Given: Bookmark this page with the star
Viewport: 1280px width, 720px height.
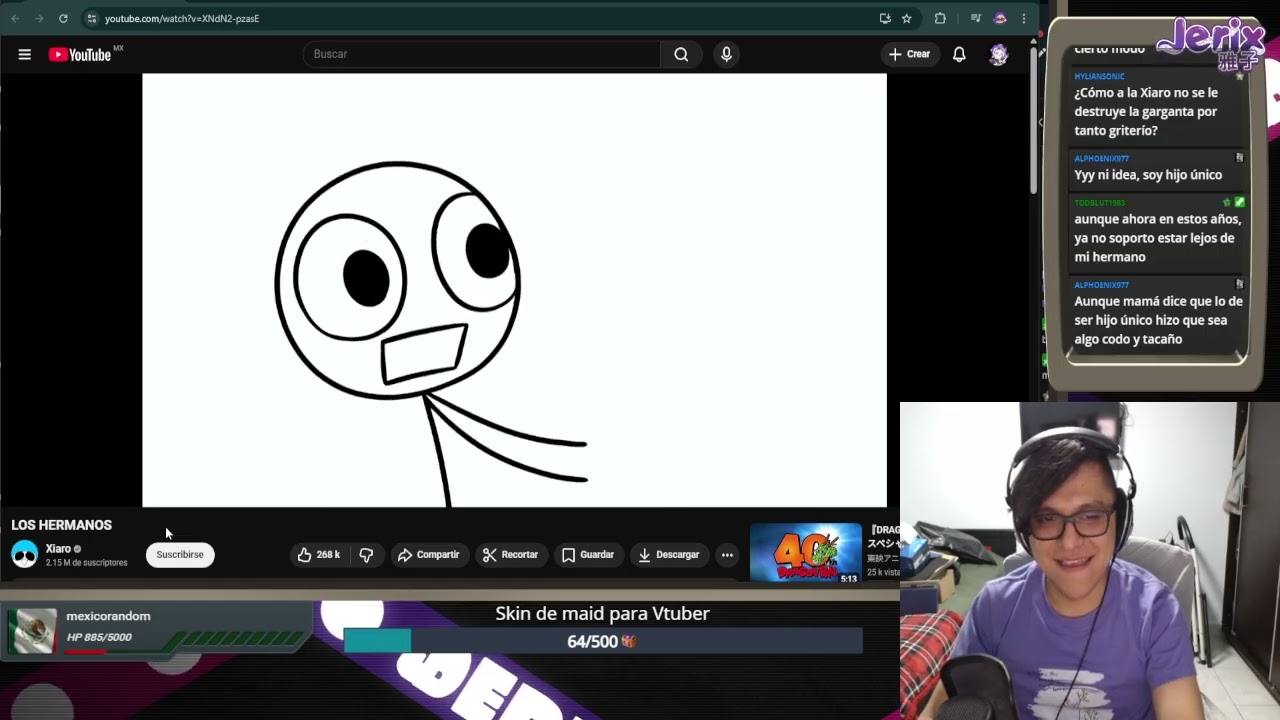Looking at the screenshot, I should click(906, 18).
